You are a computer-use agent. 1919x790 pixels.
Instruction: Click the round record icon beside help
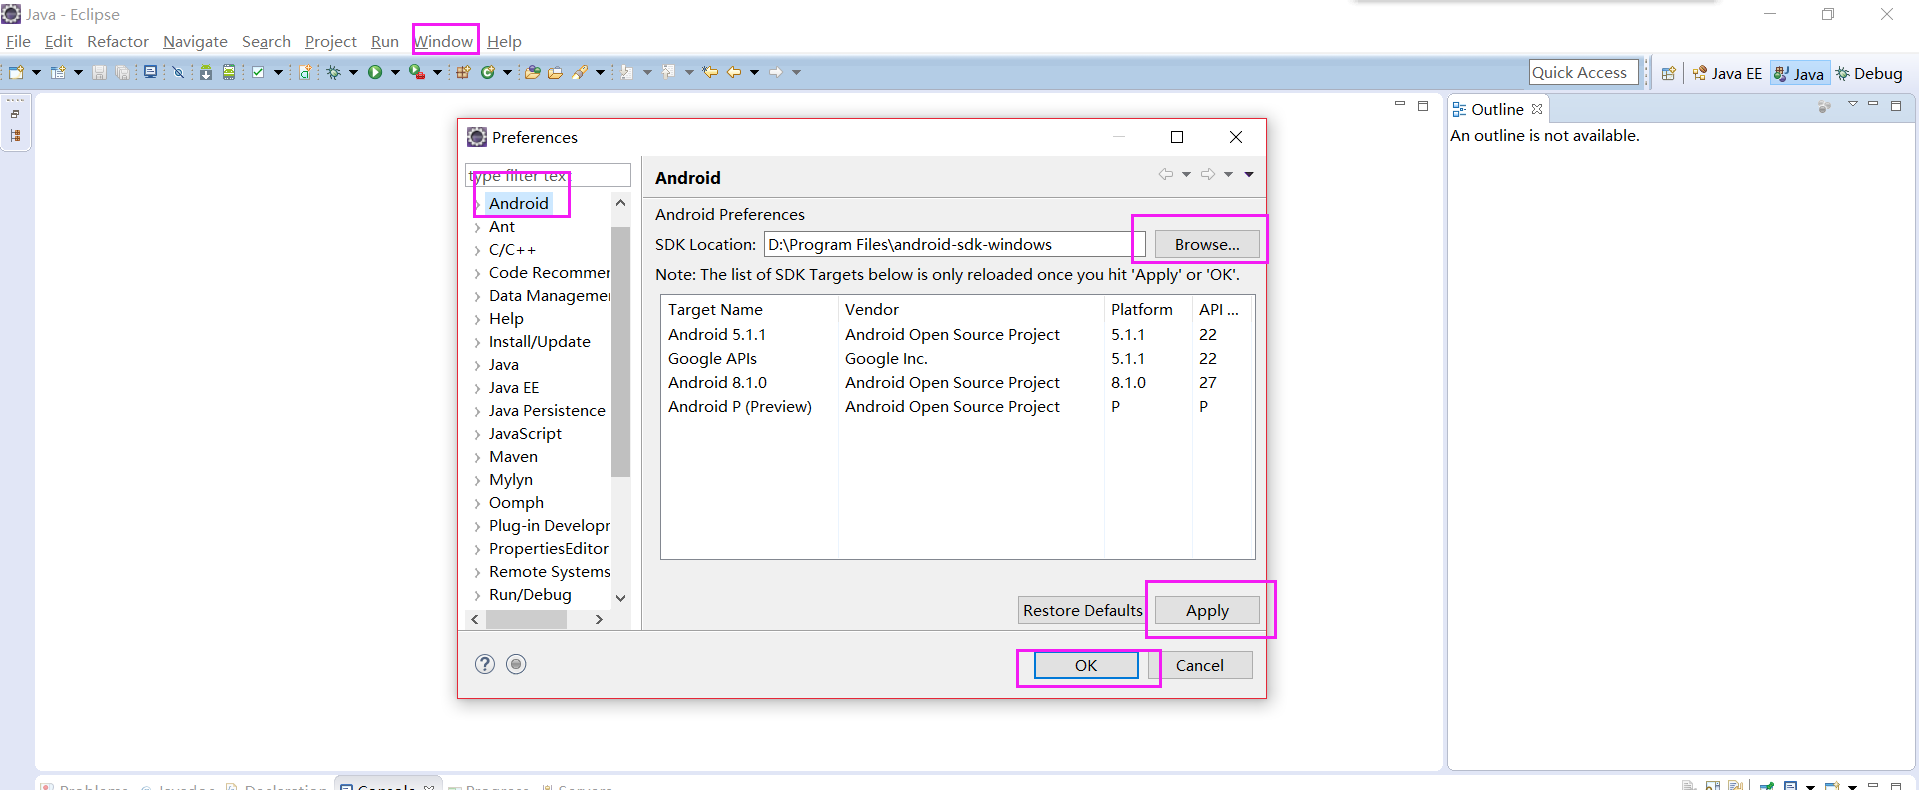[516, 664]
